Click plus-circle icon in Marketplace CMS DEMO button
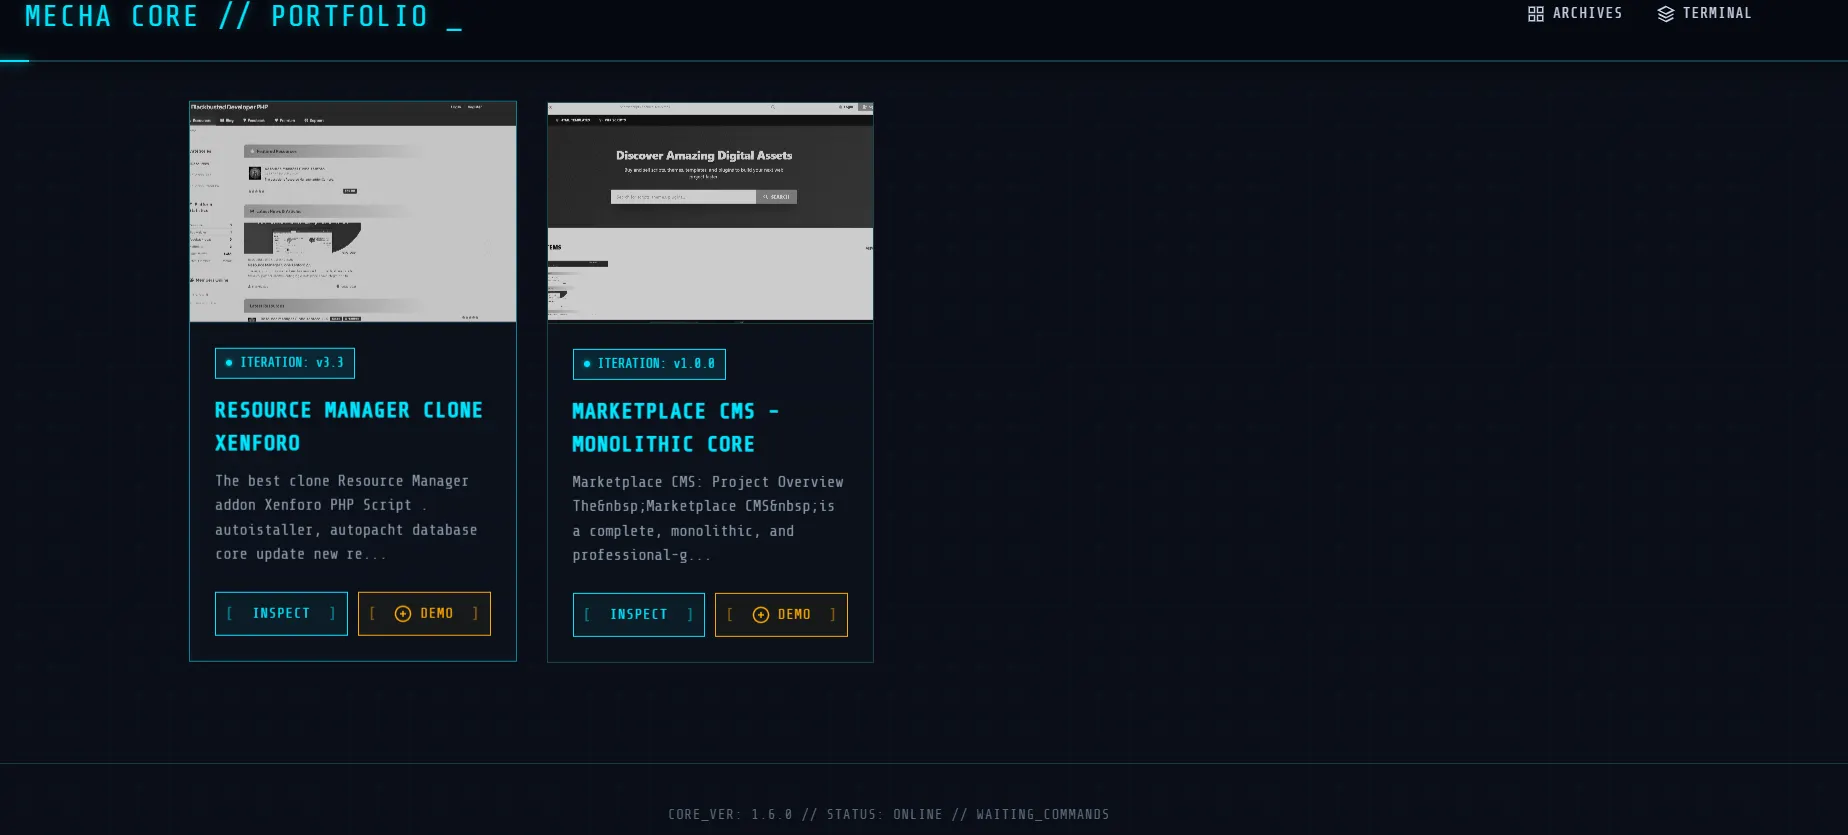 761,615
